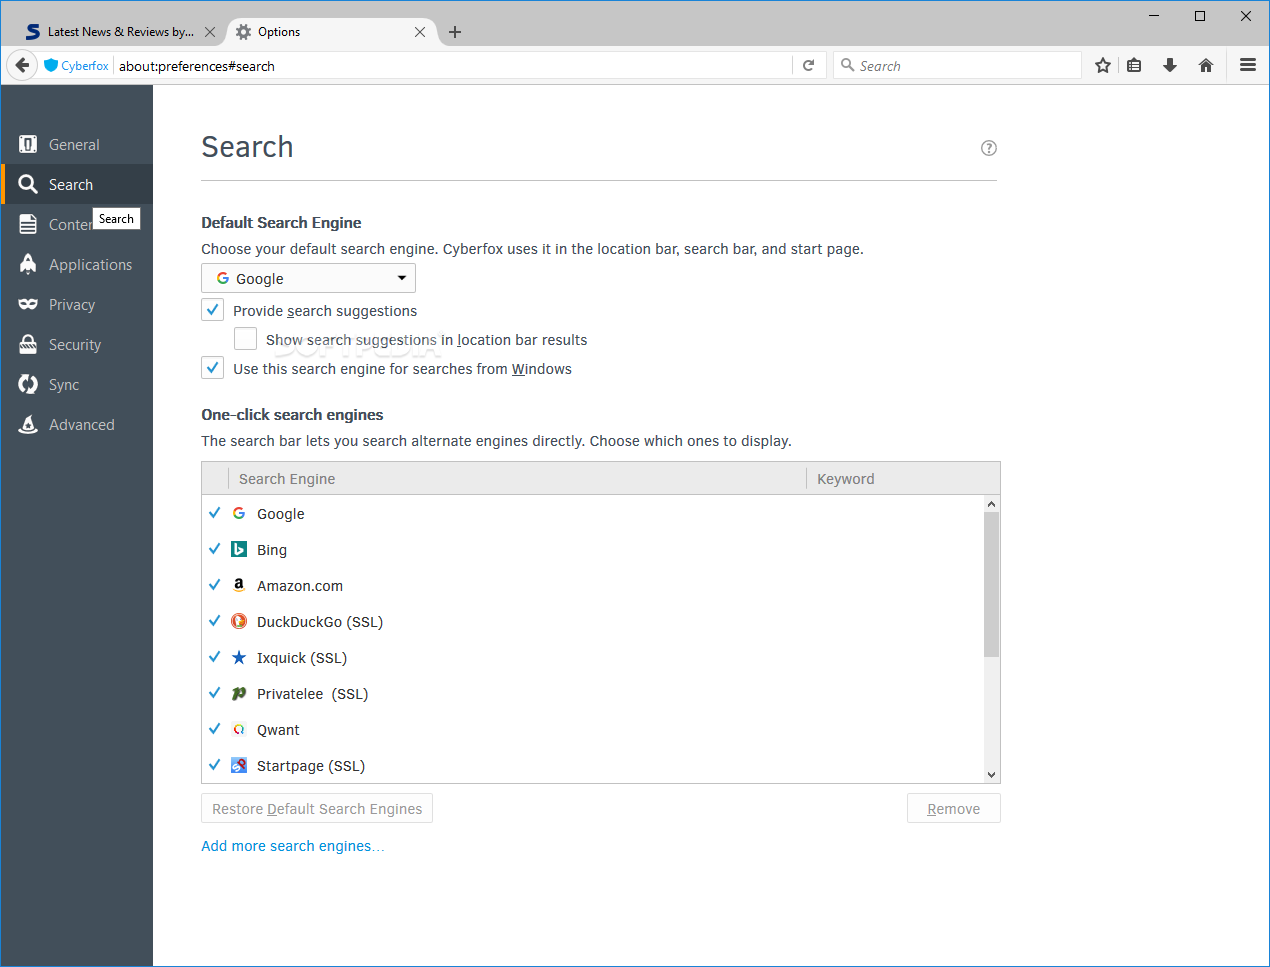Click the Google icon in engine list
1270x967 pixels.
point(239,513)
